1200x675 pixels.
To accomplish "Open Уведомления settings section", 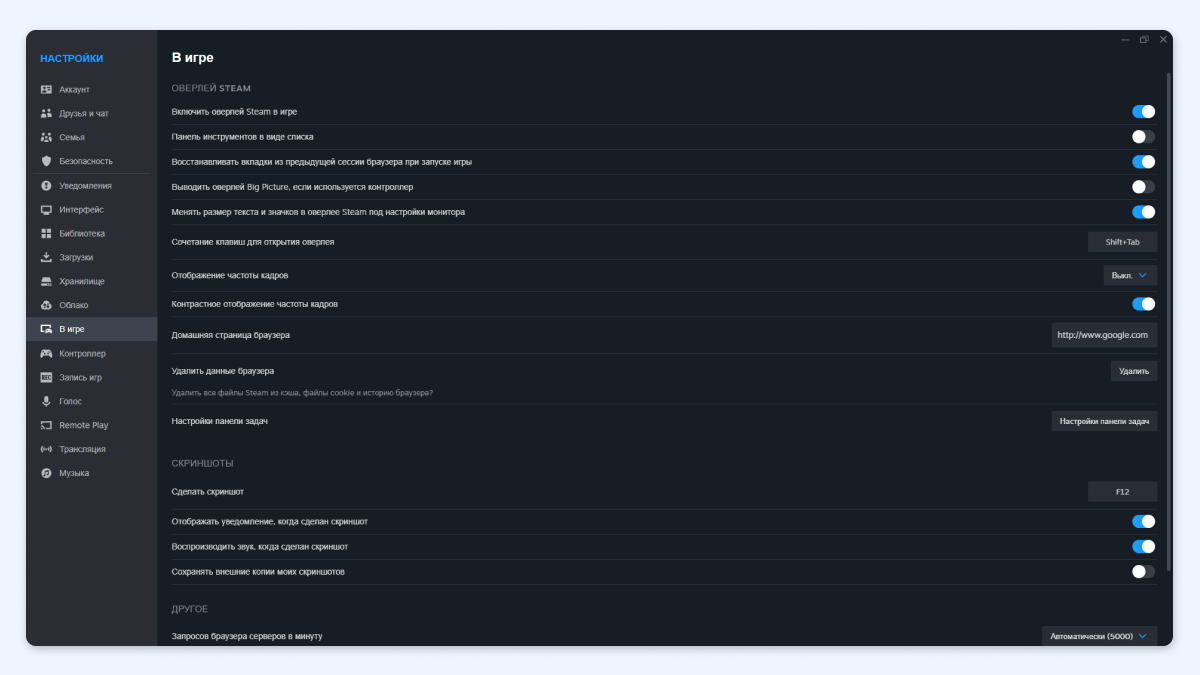I will [x=92, y=186].
